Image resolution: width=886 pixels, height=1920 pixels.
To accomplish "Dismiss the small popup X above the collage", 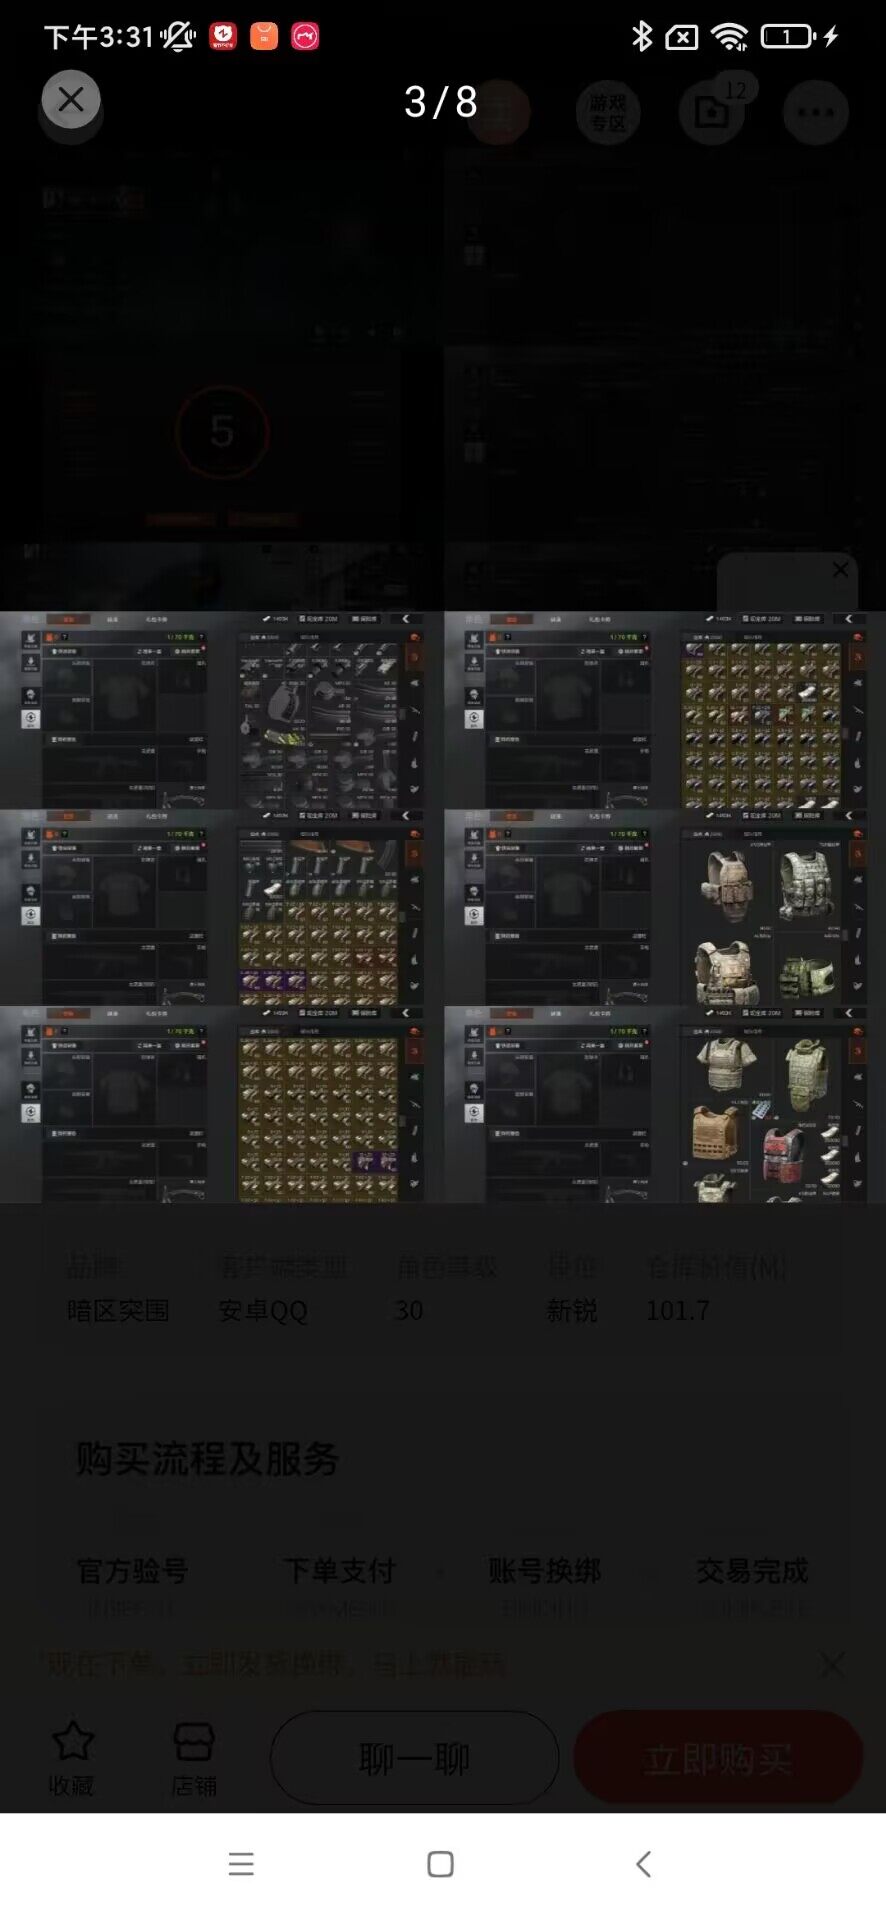I will coord(840,569).
